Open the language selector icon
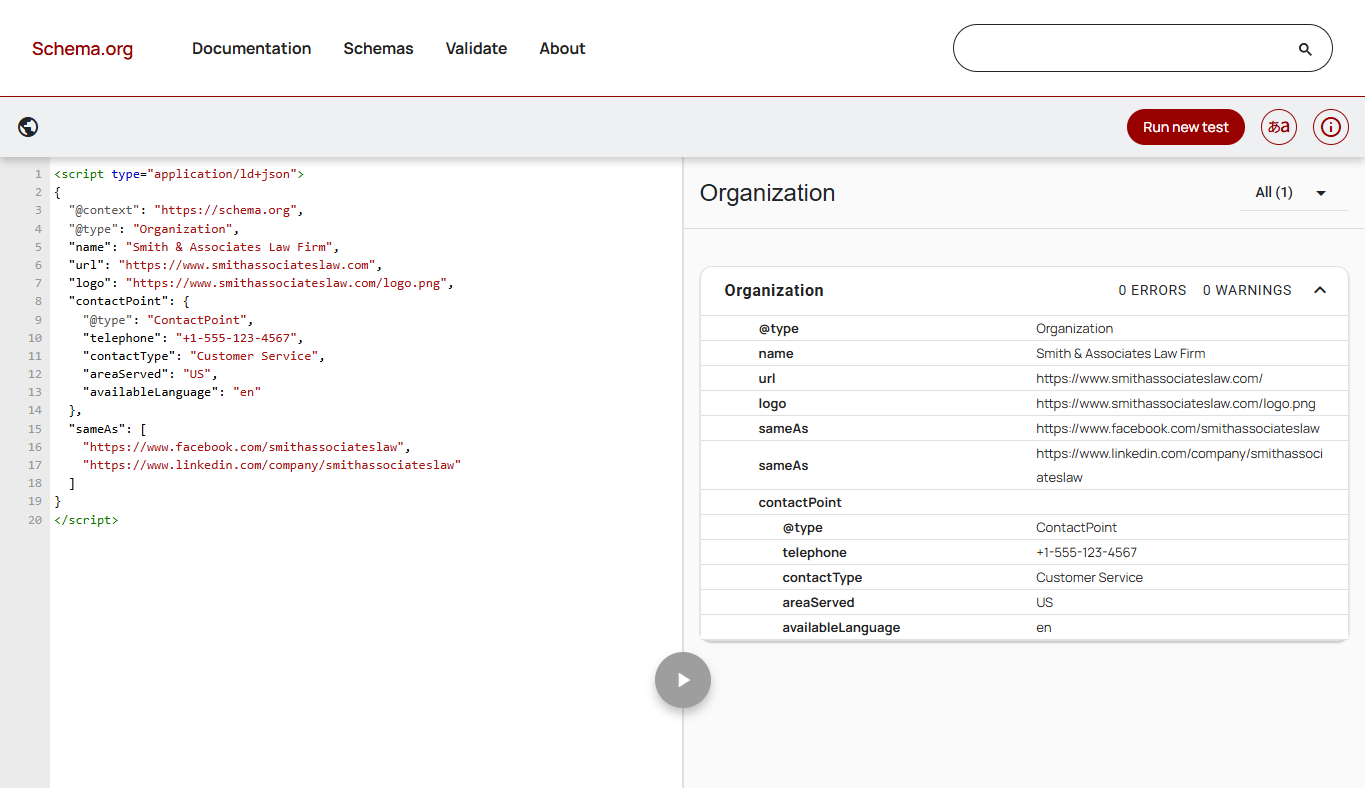 pos(1278,127)
